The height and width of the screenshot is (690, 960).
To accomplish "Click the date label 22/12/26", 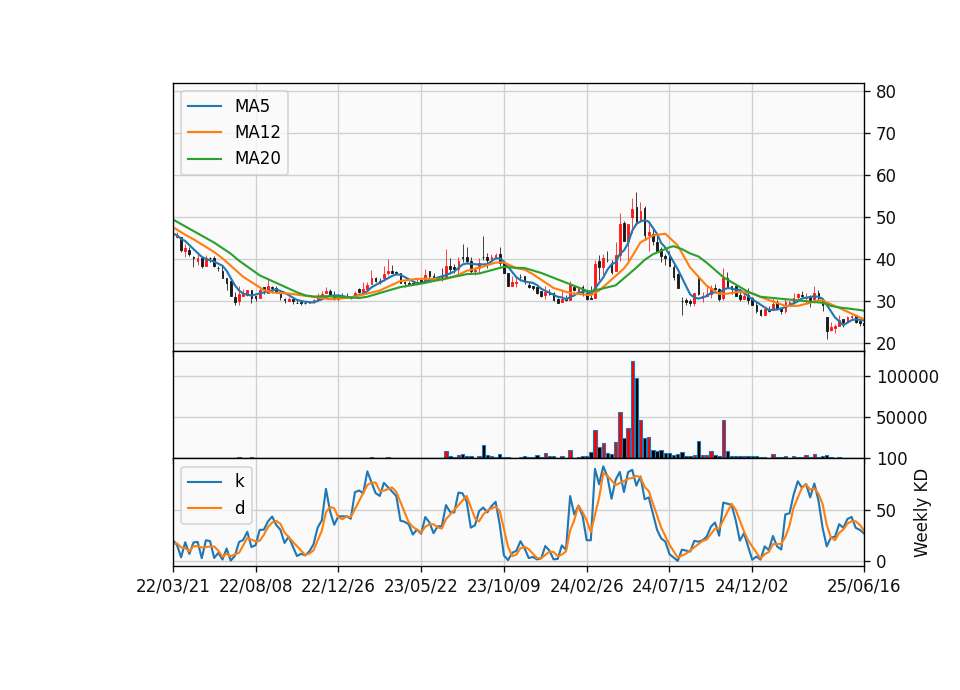I will pos(338,587).
